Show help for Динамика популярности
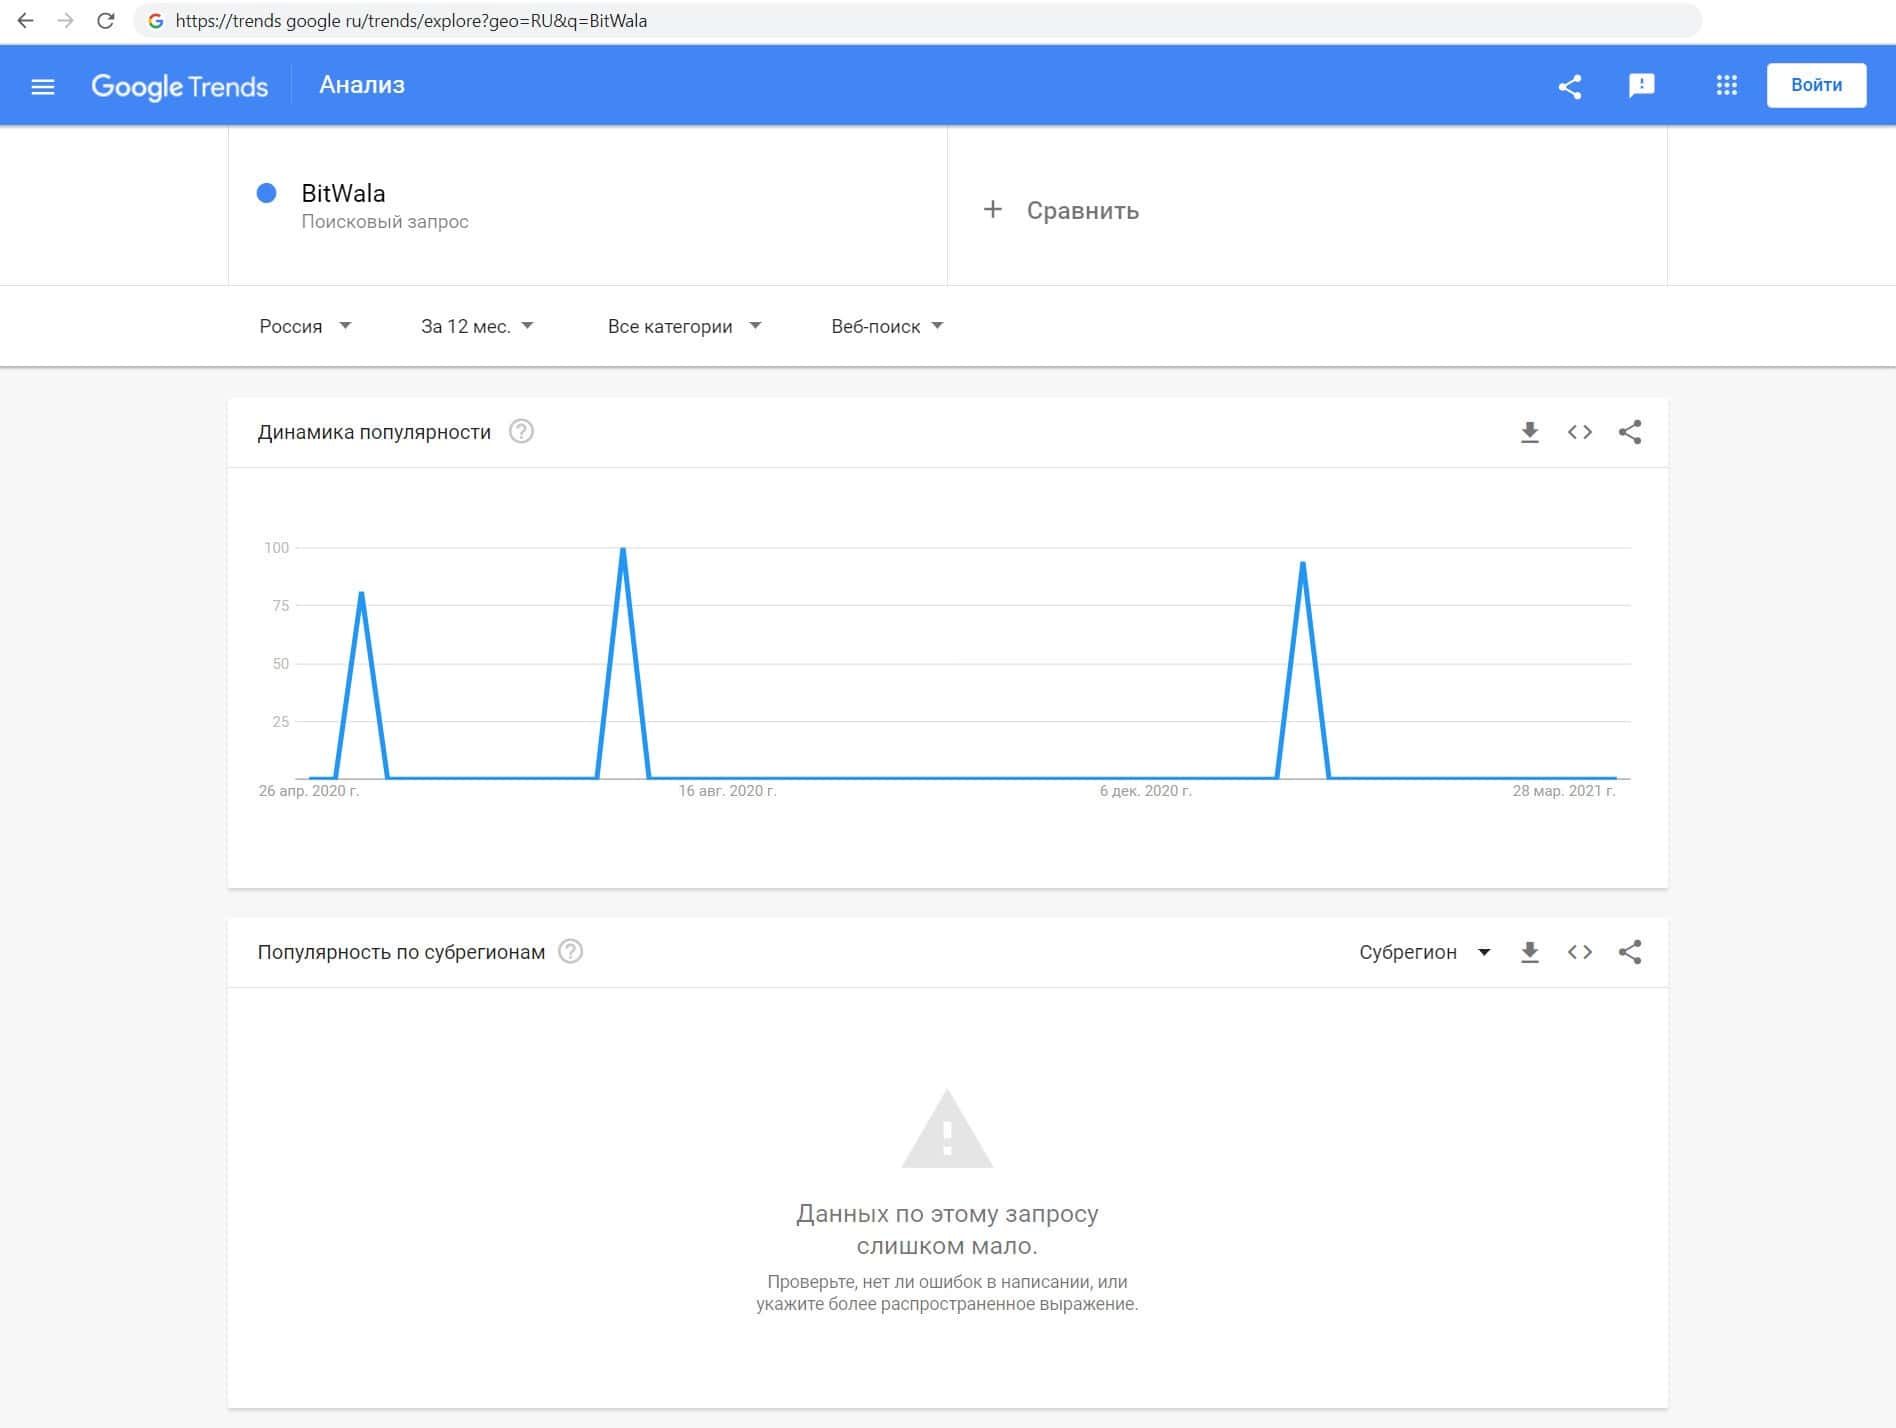Screen dimensions: 1896x1428 coord(521,431)
